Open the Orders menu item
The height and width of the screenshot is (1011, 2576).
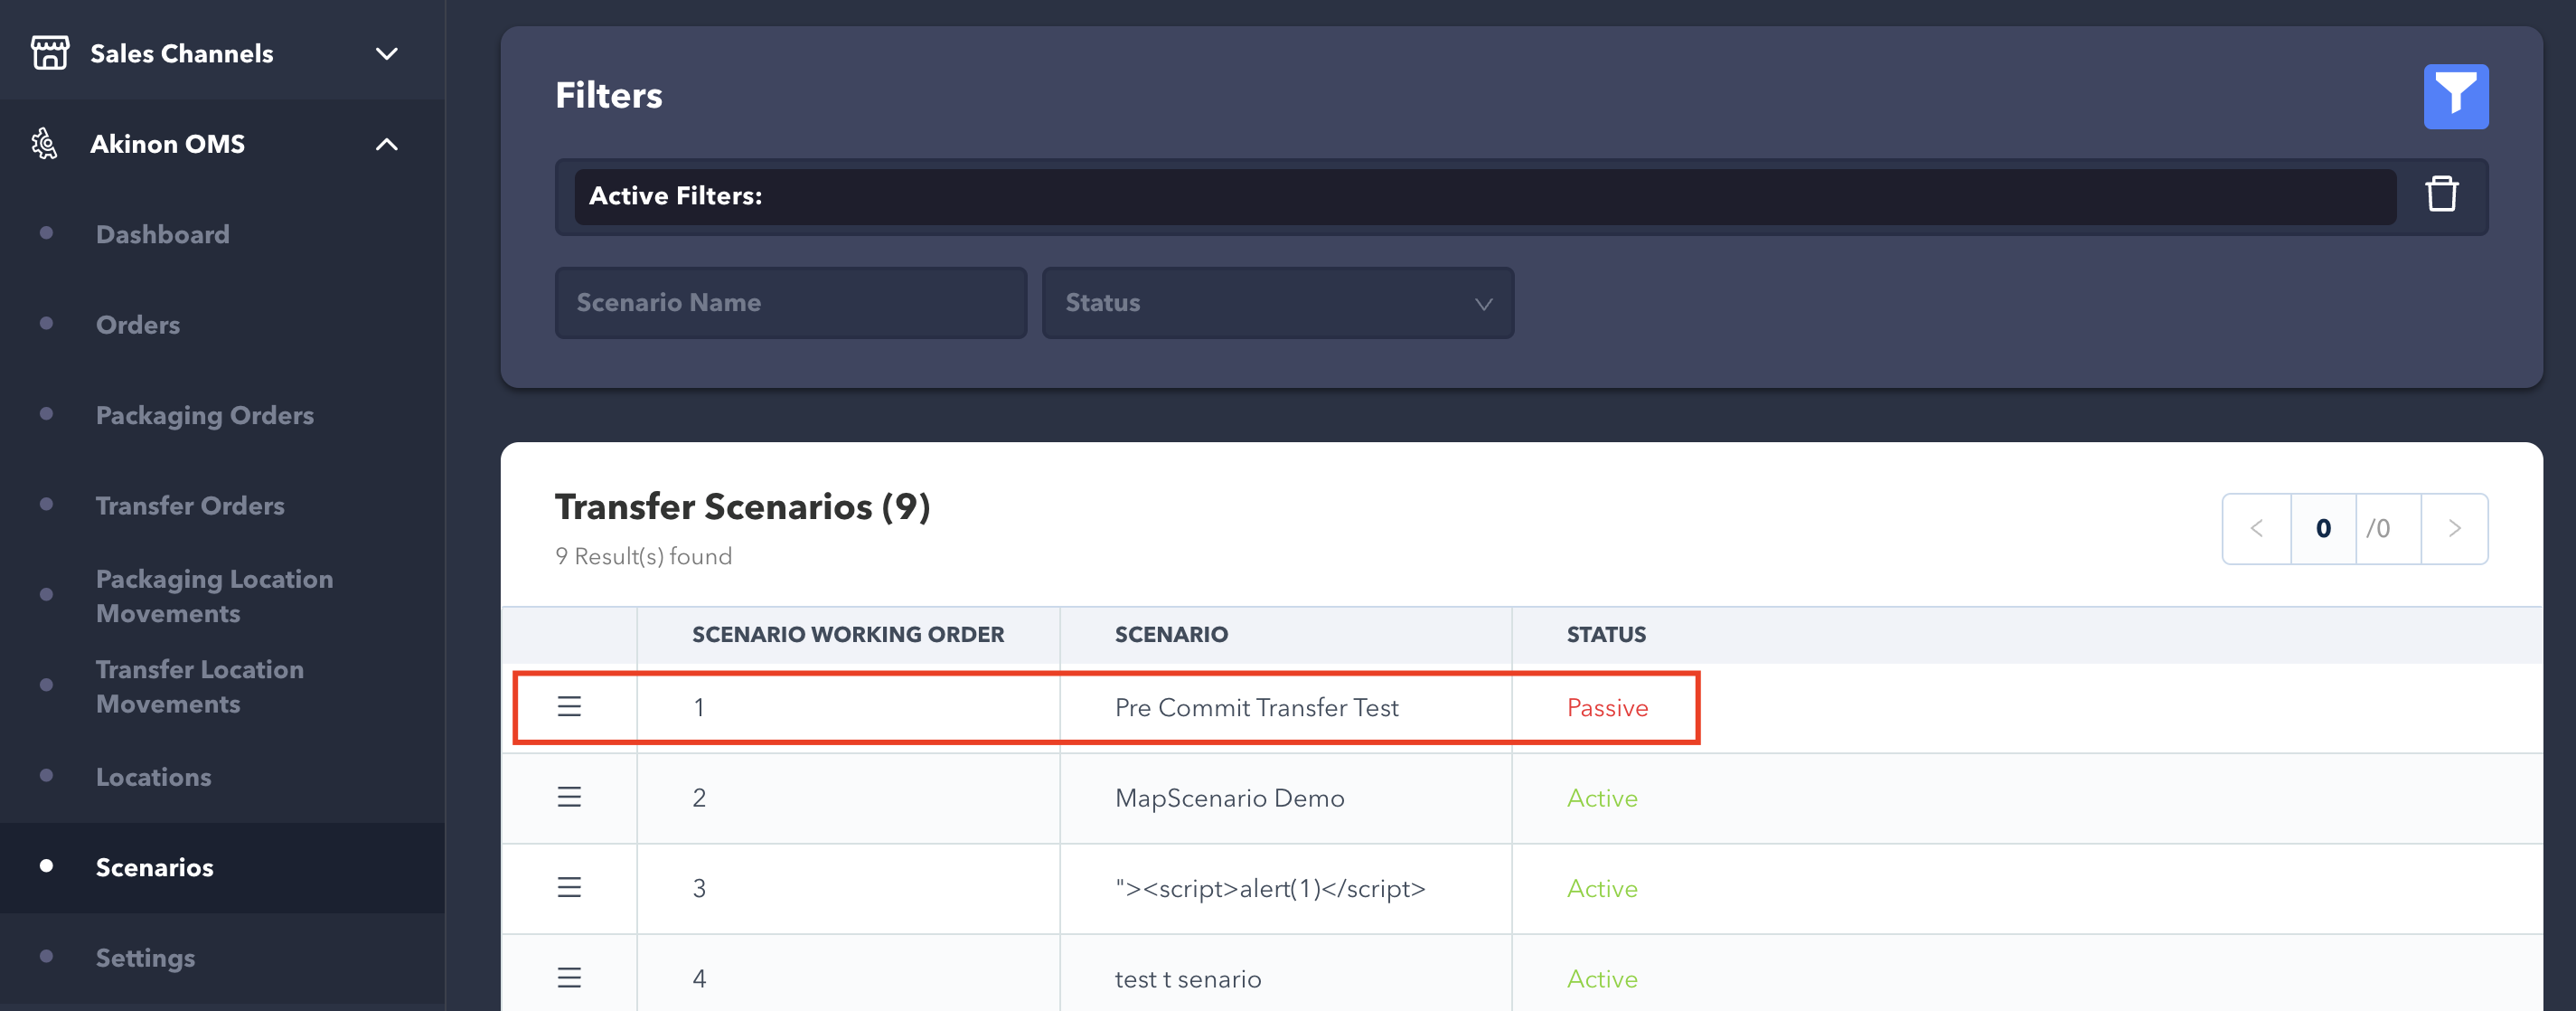[x=137, y=325]
